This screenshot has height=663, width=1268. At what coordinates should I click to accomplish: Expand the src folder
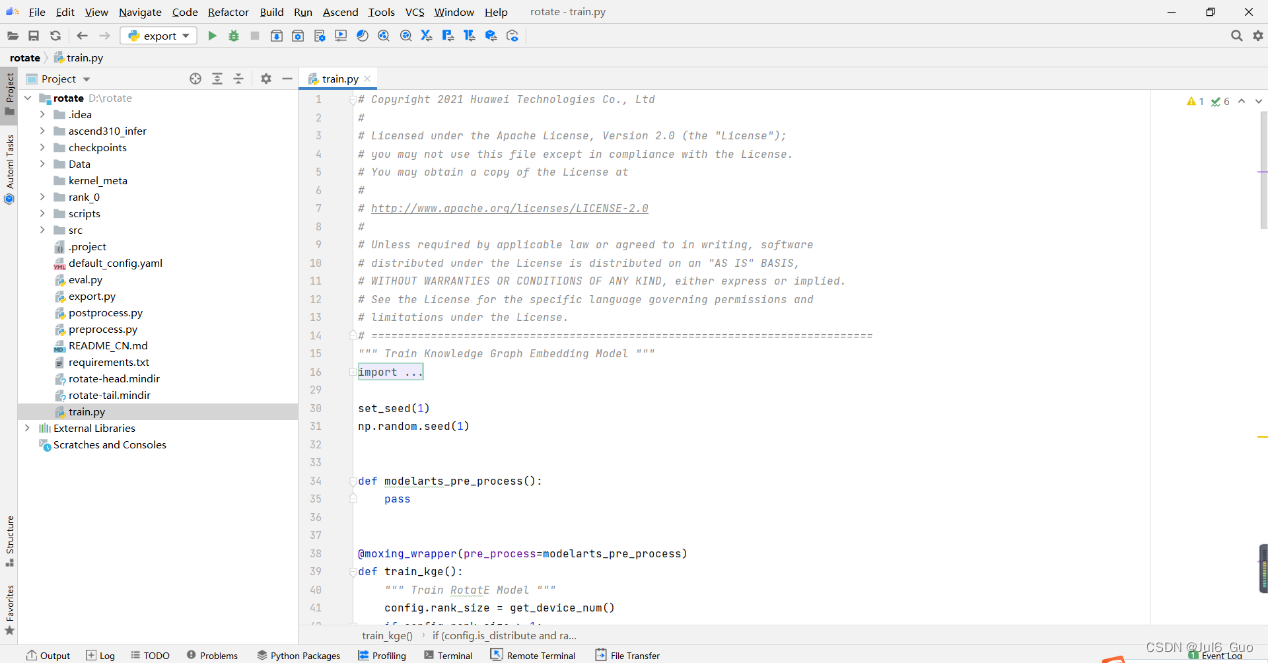click(x=43, y=230)
